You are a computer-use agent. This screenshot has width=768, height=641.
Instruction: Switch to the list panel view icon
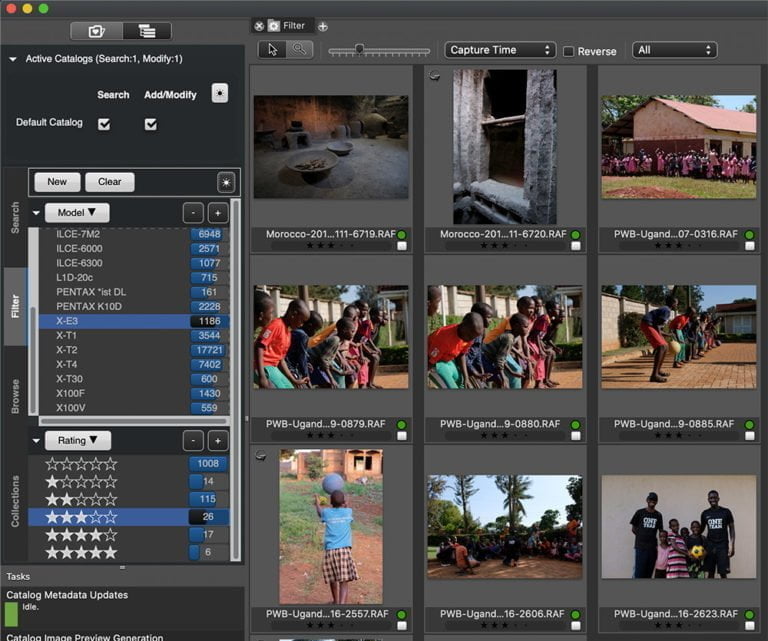pos(146,31)
